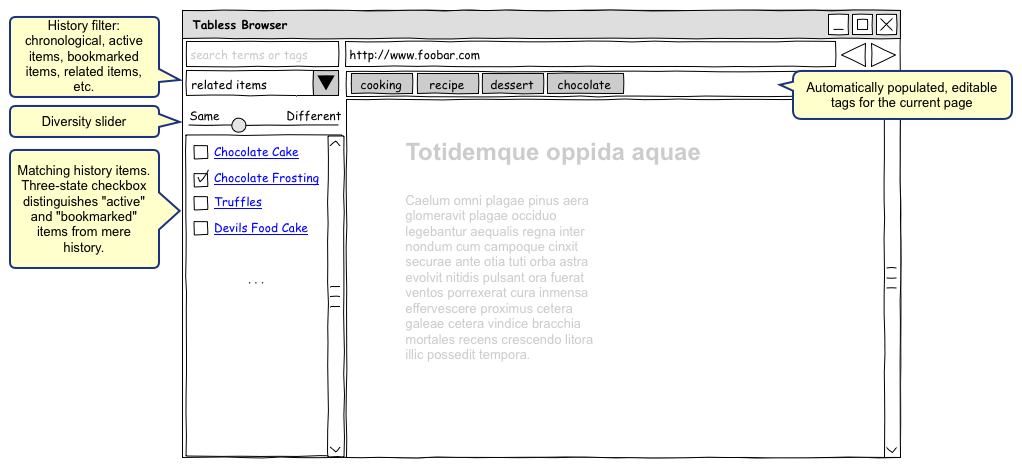Click the diversity slider handle
This screenshot has width=1022, height=467.
239,125
